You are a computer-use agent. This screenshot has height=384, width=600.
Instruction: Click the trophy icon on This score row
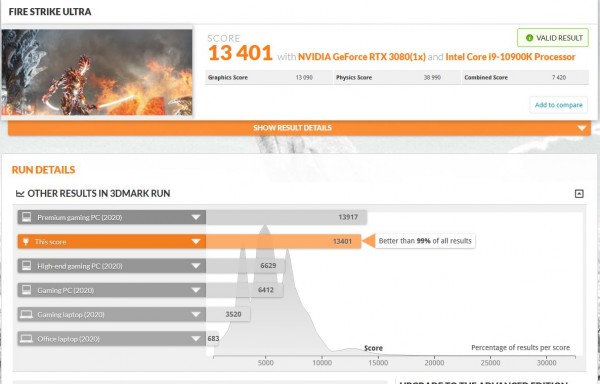[26, 241]
